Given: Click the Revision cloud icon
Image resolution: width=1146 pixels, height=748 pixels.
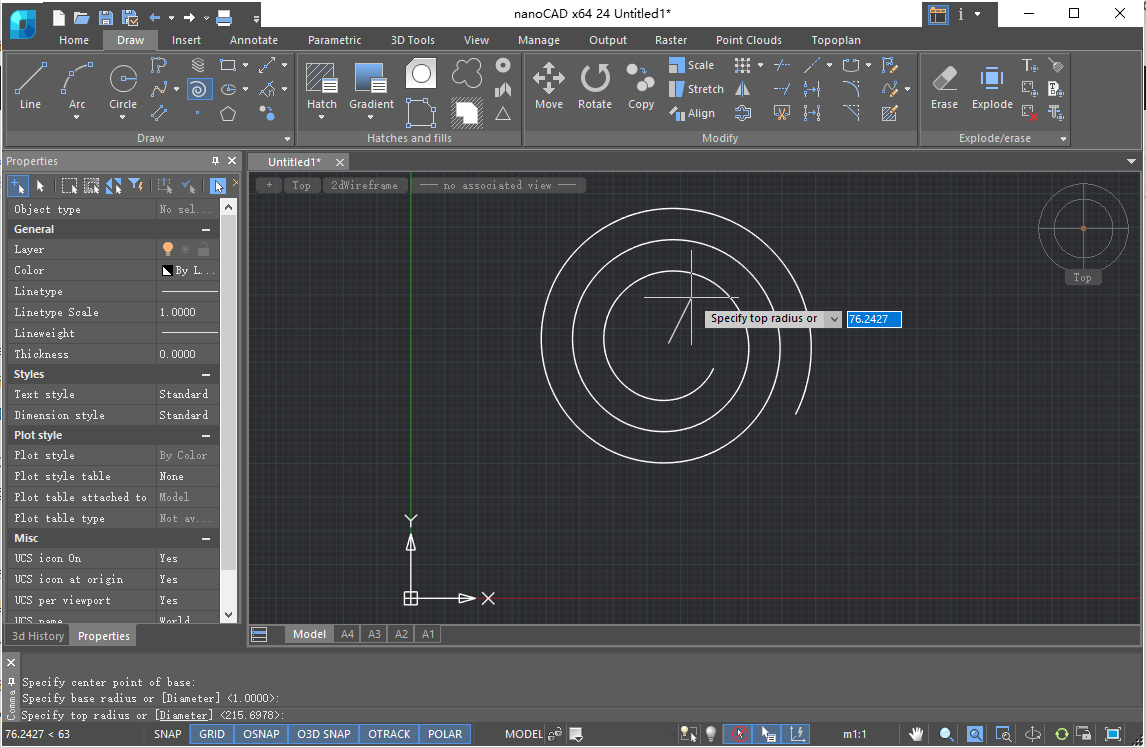Looking at the screenshot, I should coord(467,72).
